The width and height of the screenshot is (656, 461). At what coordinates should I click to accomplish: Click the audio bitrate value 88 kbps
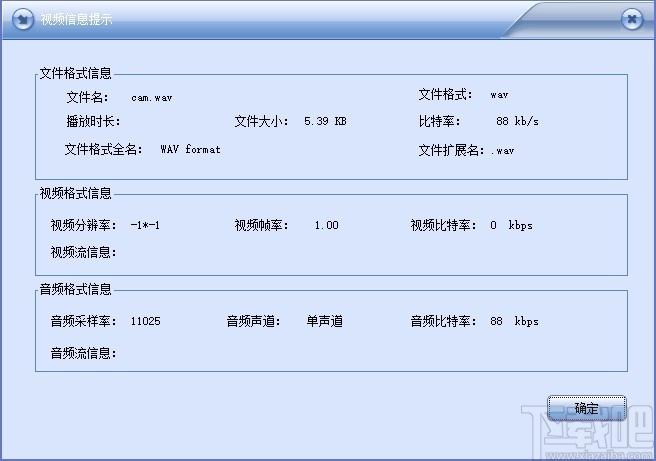point(514,321)
